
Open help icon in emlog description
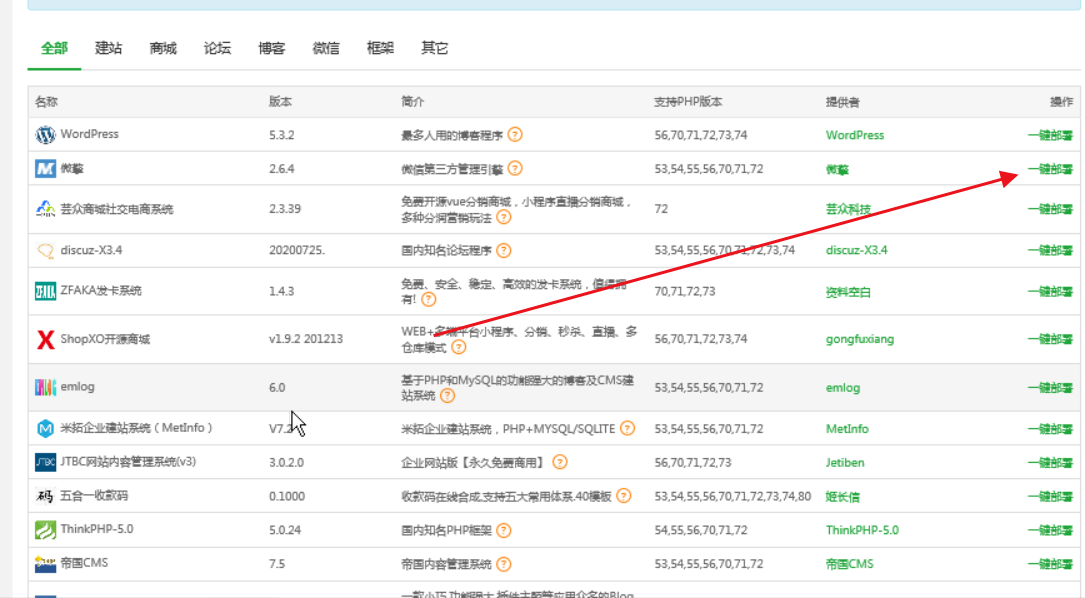click(x=447, y=395)
